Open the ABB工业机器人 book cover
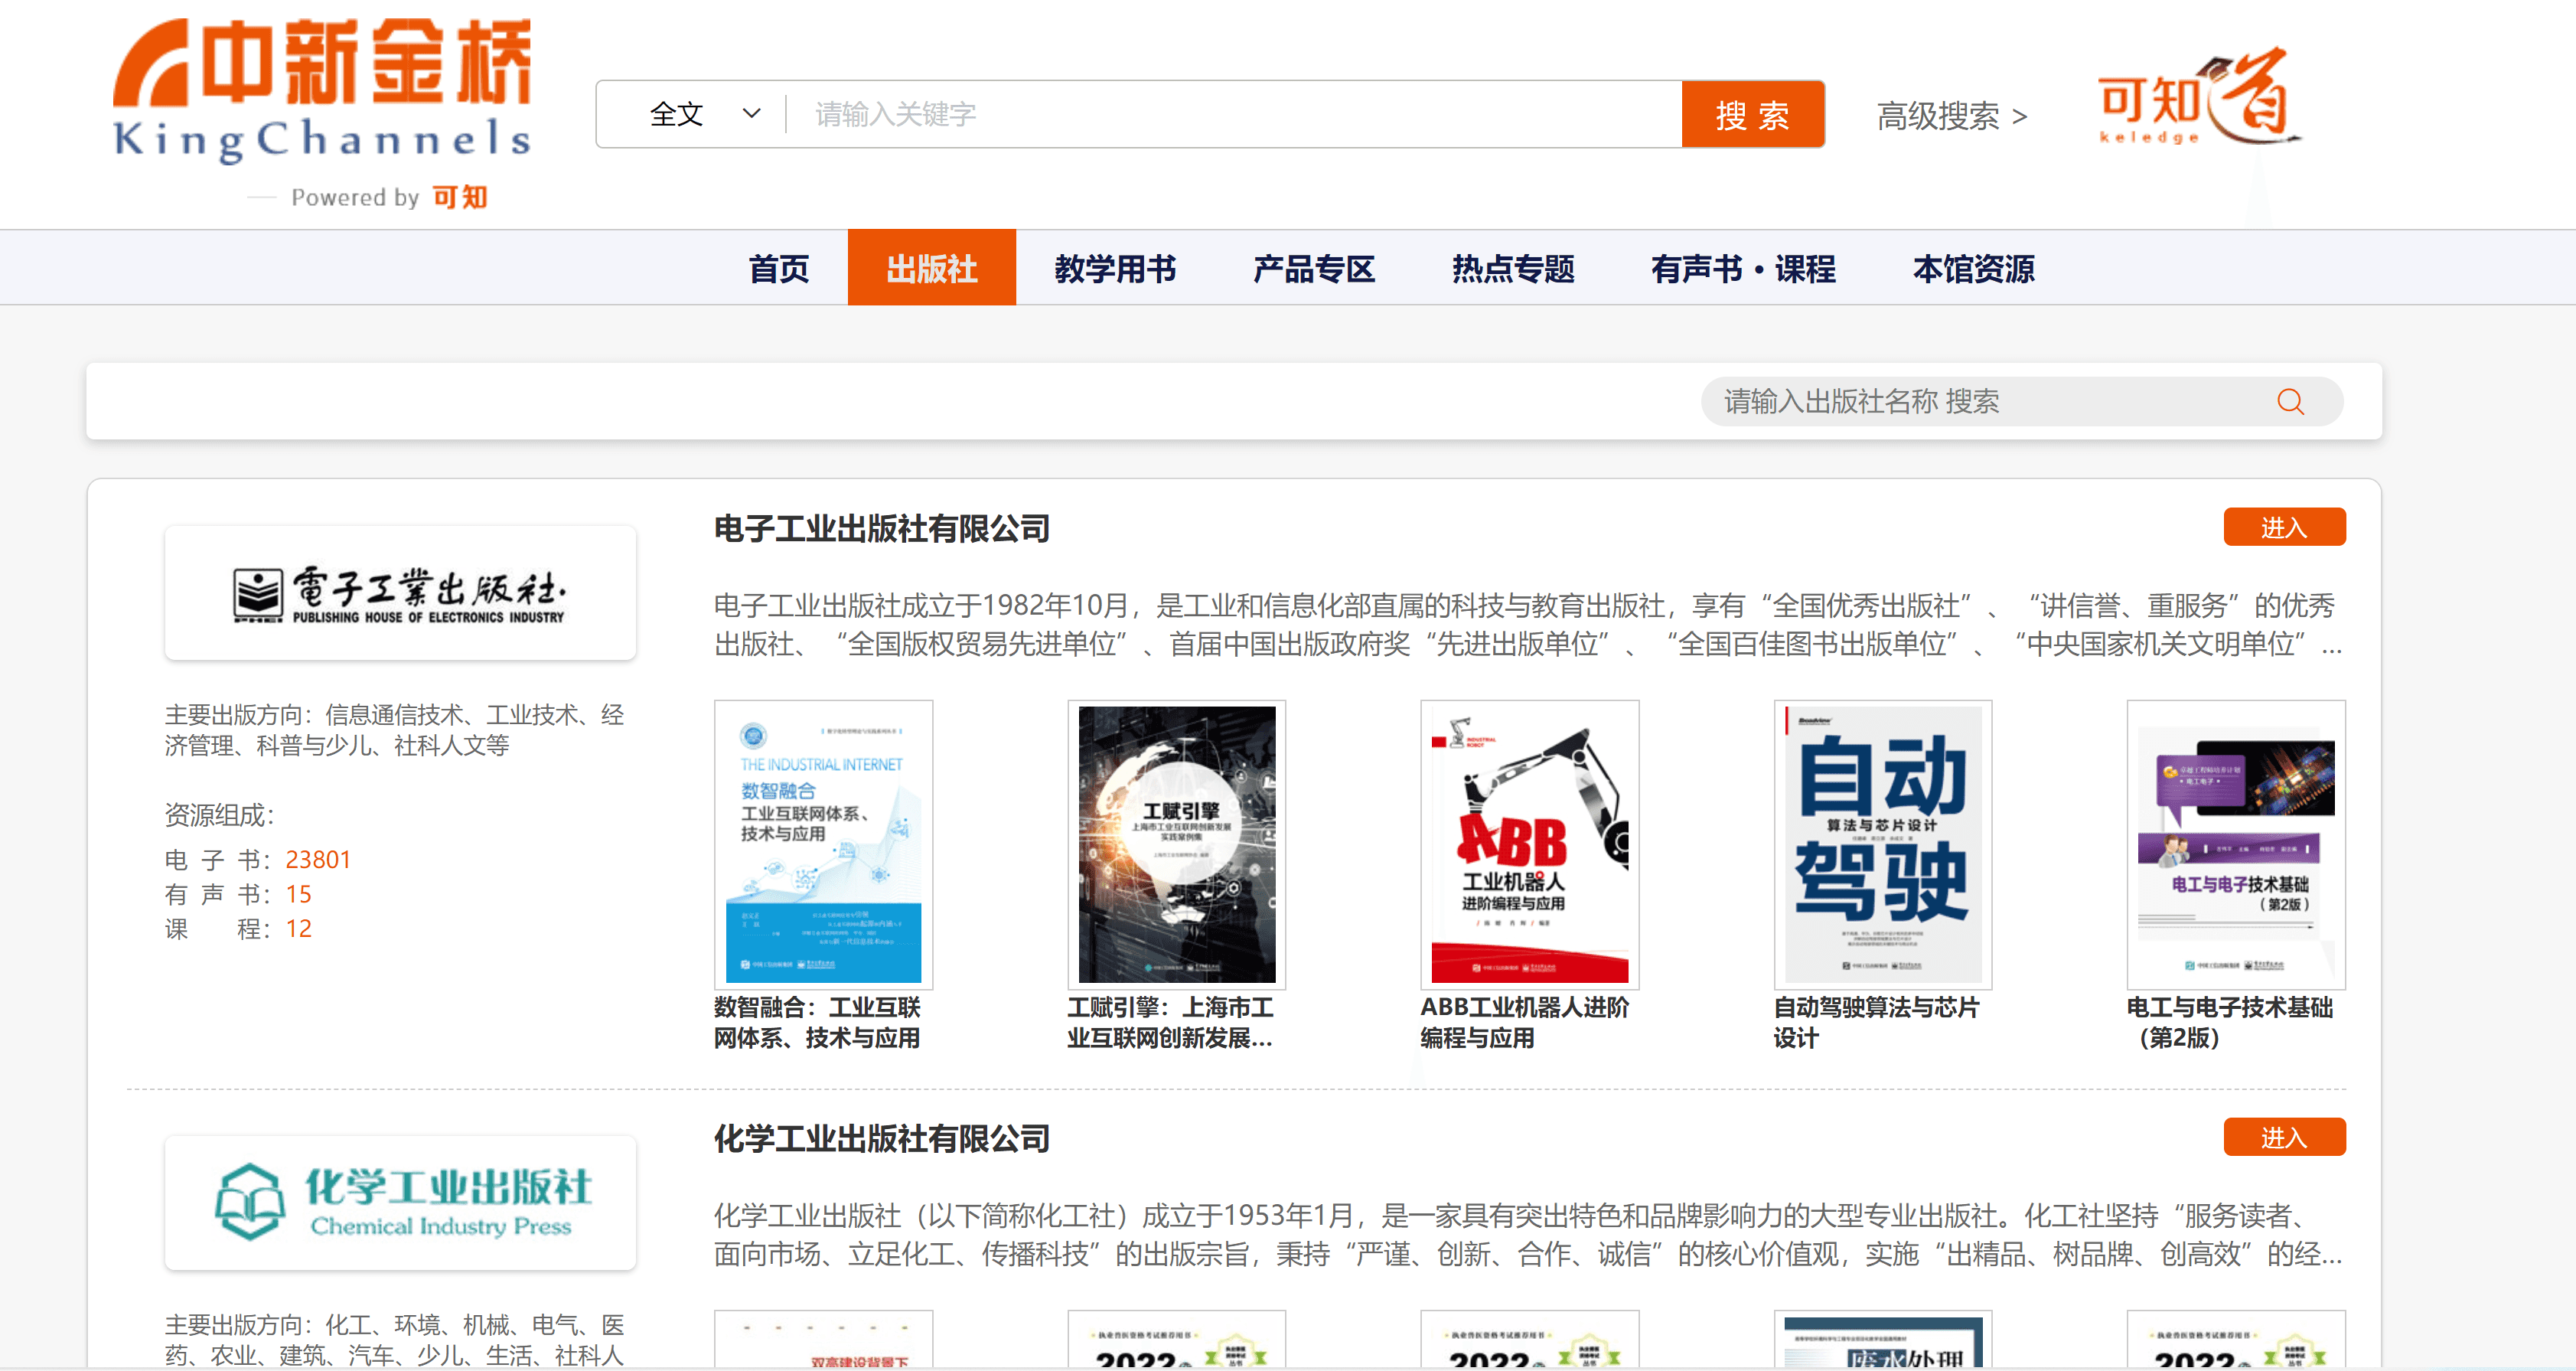The image size is (2576, 1371). click(x=1529, y=844)
